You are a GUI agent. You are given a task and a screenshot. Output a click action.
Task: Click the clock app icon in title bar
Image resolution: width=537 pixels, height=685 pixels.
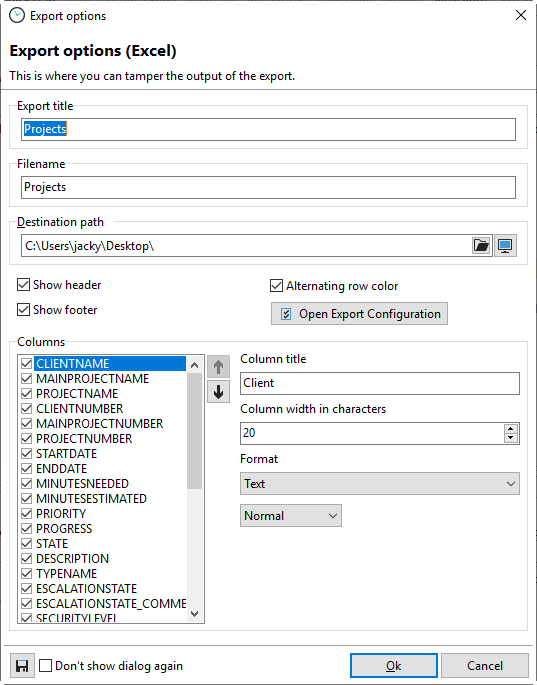click(x=17, y=16)
